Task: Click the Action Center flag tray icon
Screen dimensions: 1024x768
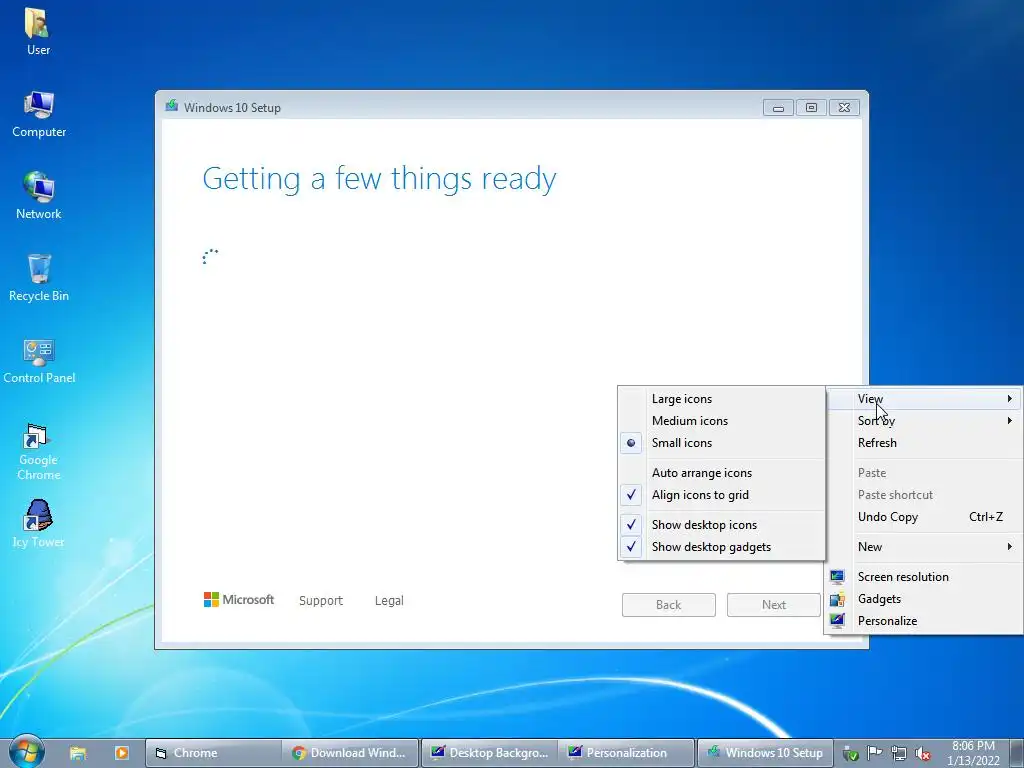Action: pos(874,753)
